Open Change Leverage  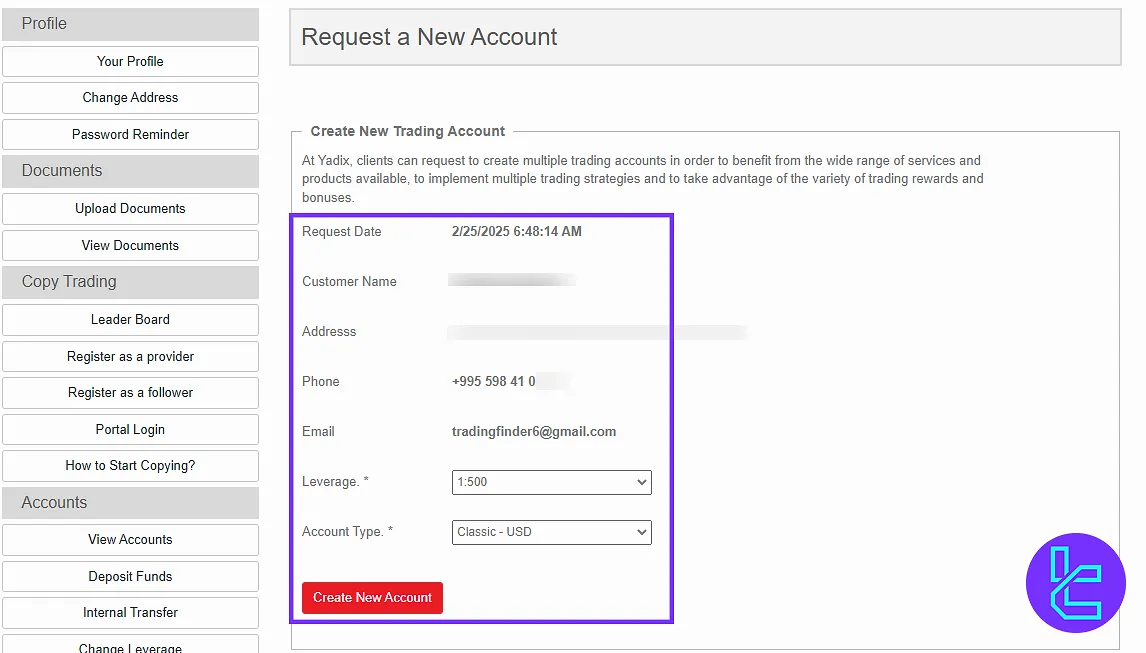(130, 645)
